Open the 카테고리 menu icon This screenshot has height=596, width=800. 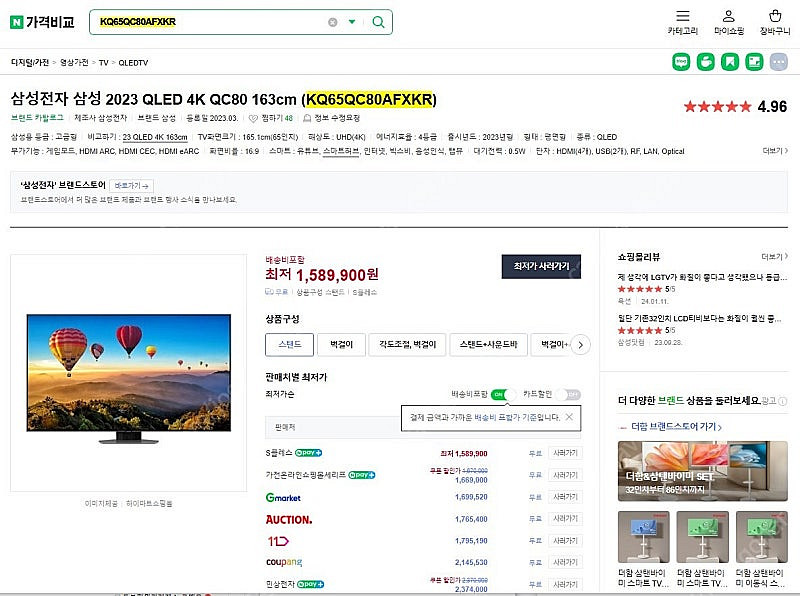(682, 23)
